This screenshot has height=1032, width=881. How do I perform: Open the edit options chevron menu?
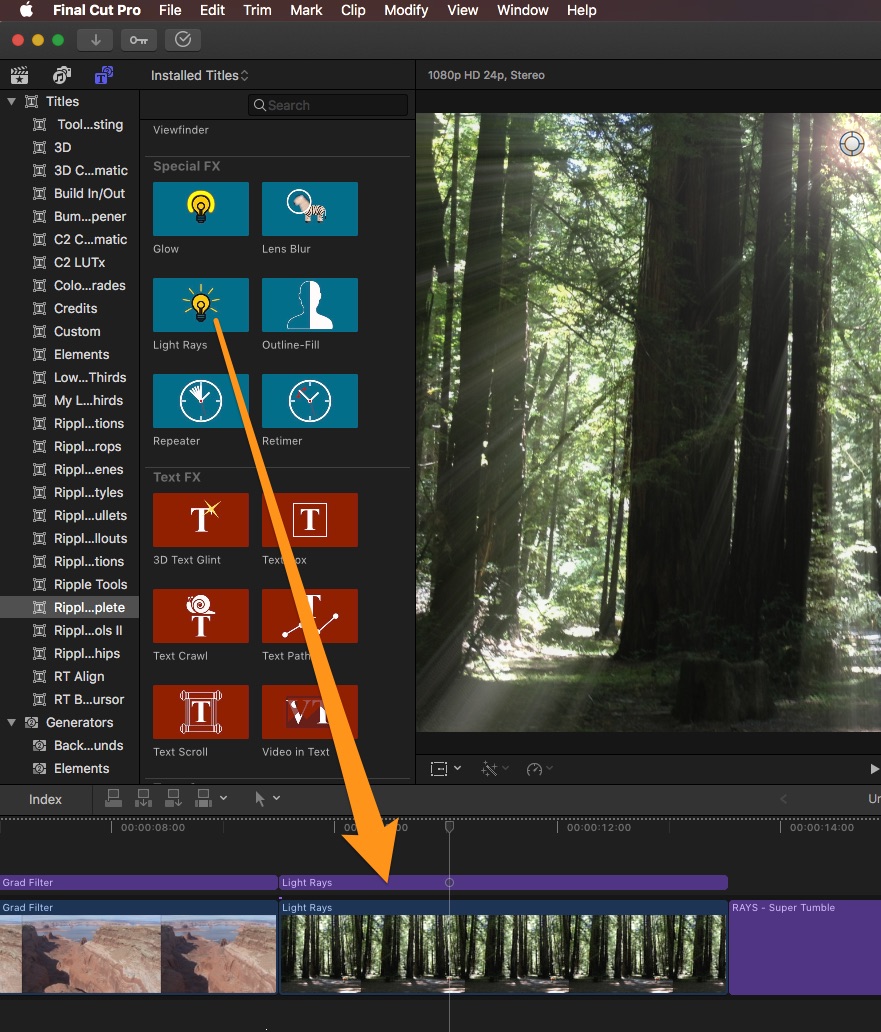(x=224, y=798)
